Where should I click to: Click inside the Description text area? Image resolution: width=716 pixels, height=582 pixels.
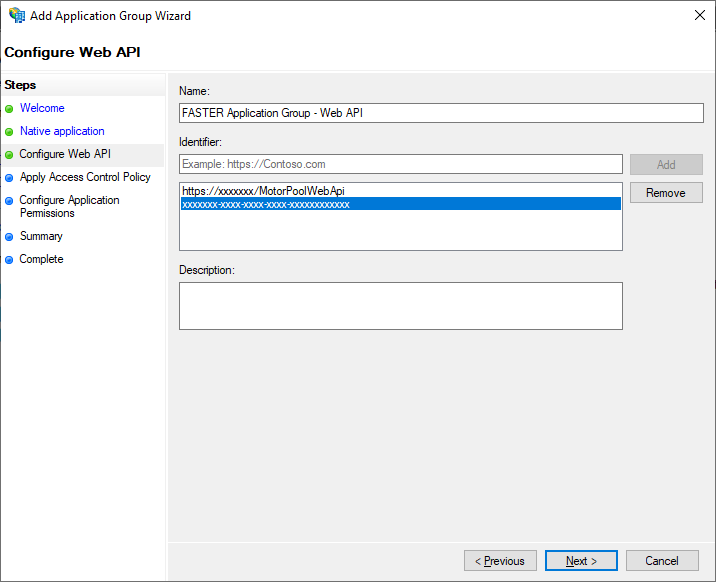(400, 306)
